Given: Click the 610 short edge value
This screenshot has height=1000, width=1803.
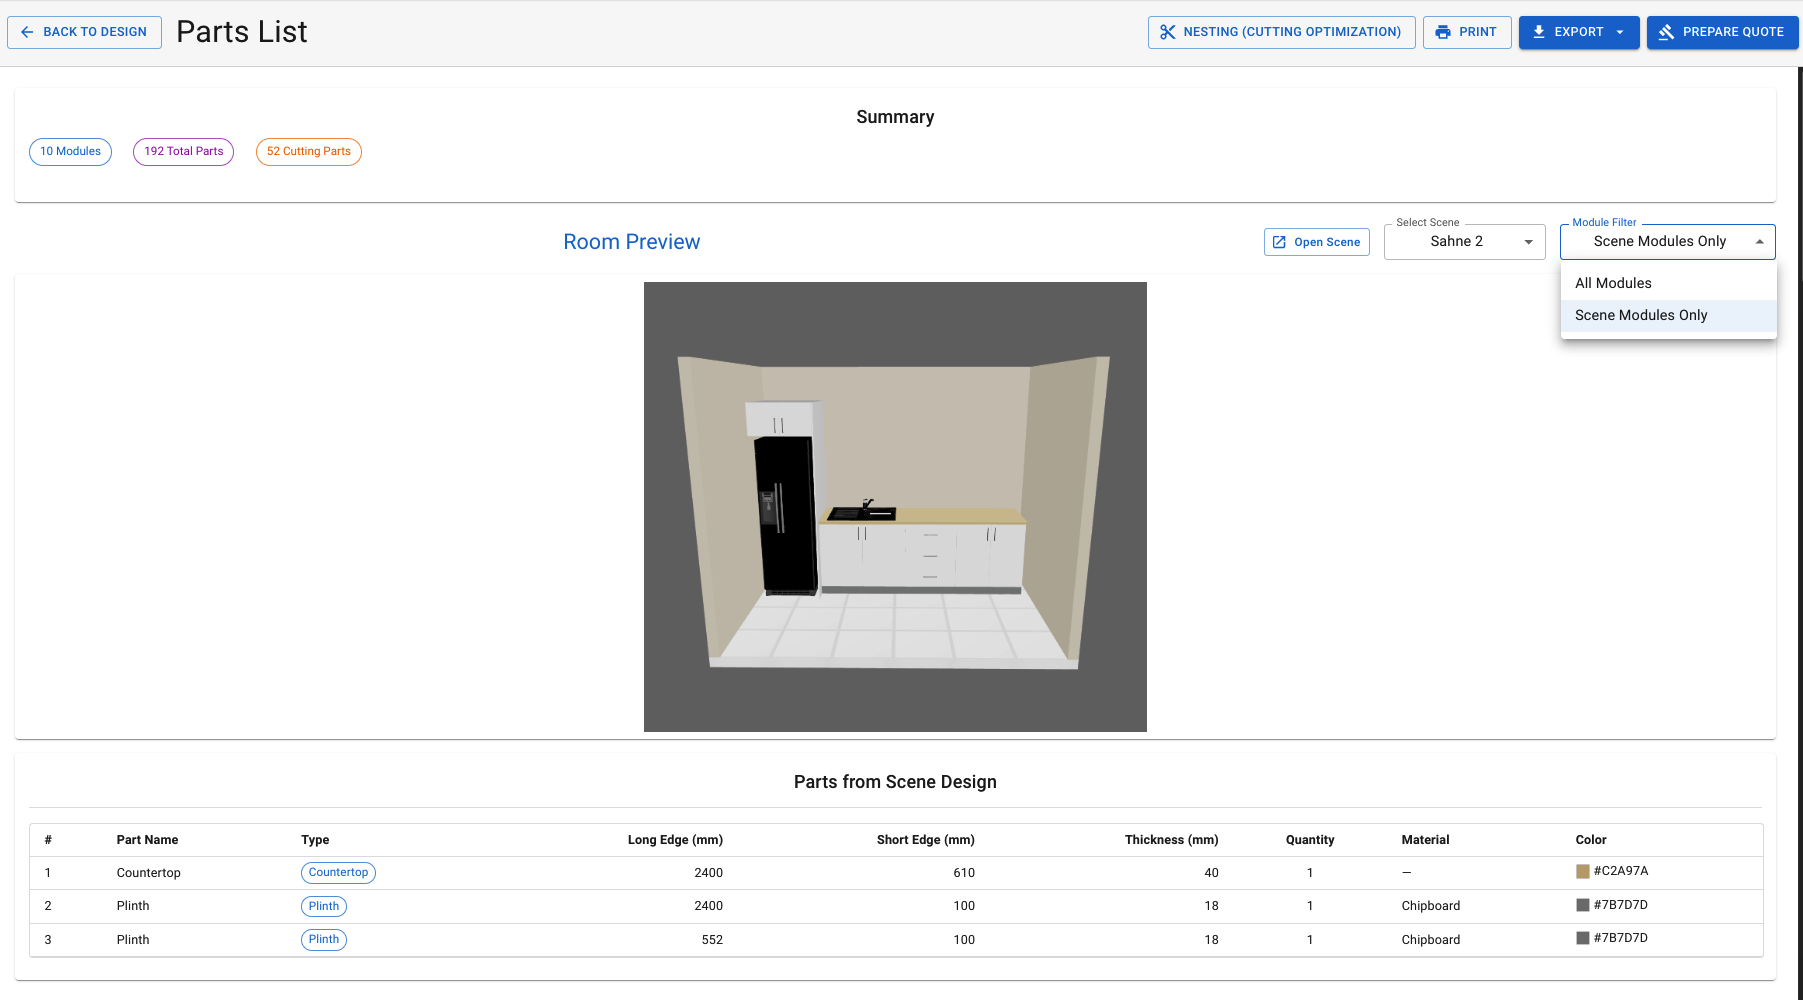Looking at the screenshot, I should click(964, 873).
